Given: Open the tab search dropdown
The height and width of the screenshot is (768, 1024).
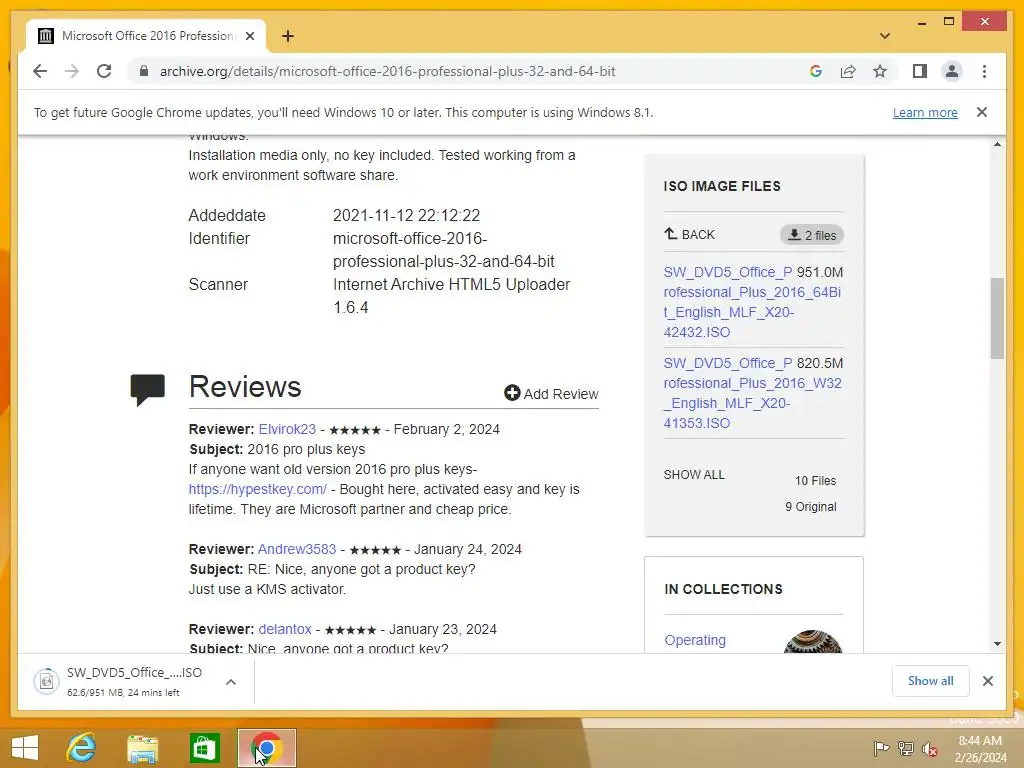Looking at the screenshot, I should 885,36.
